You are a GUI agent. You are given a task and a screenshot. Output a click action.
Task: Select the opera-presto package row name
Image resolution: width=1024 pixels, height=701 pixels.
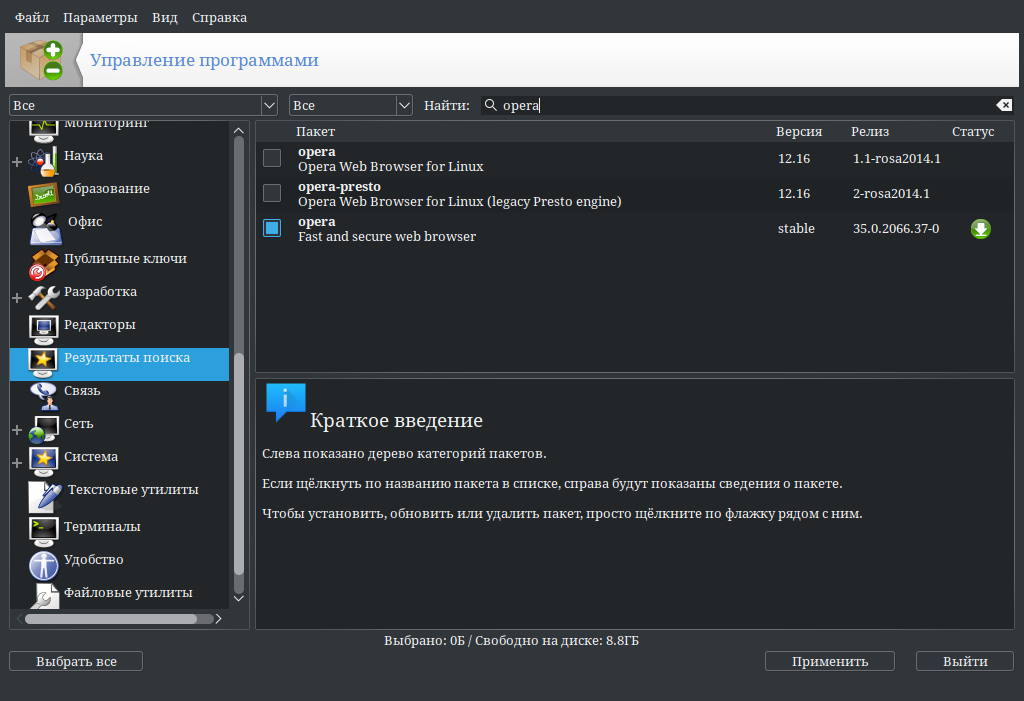339,187
